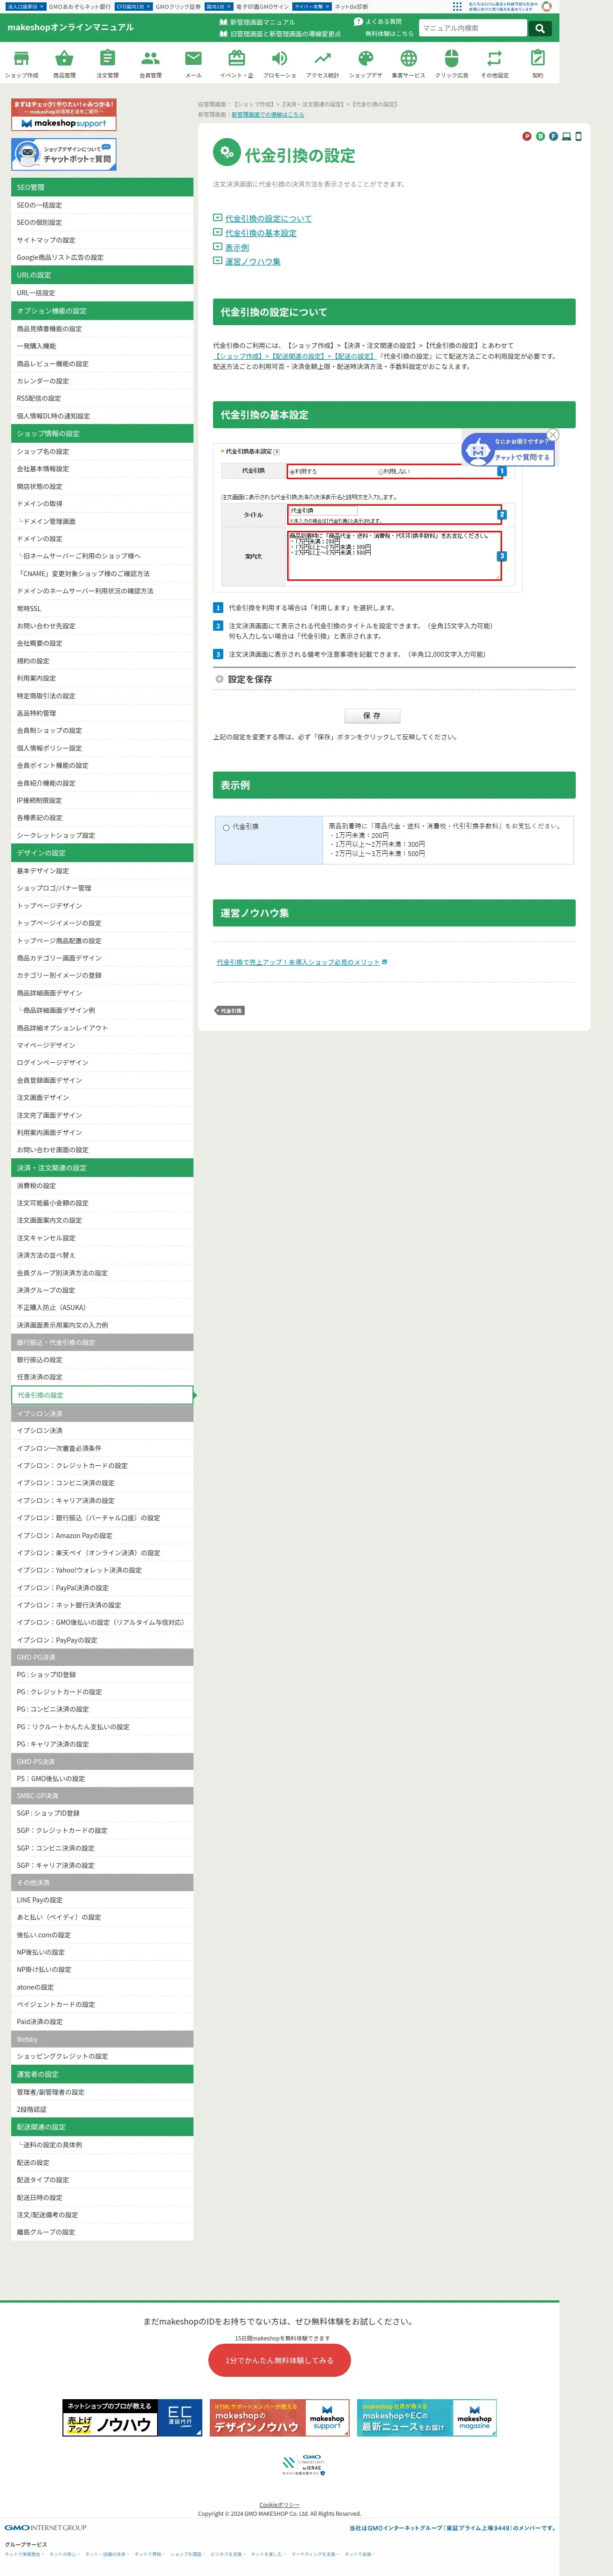The width and height of the screenshot is (613, 2576).
Task: Click the 新管理画面での導線はこちら link
Action: [x=268, y=114]
